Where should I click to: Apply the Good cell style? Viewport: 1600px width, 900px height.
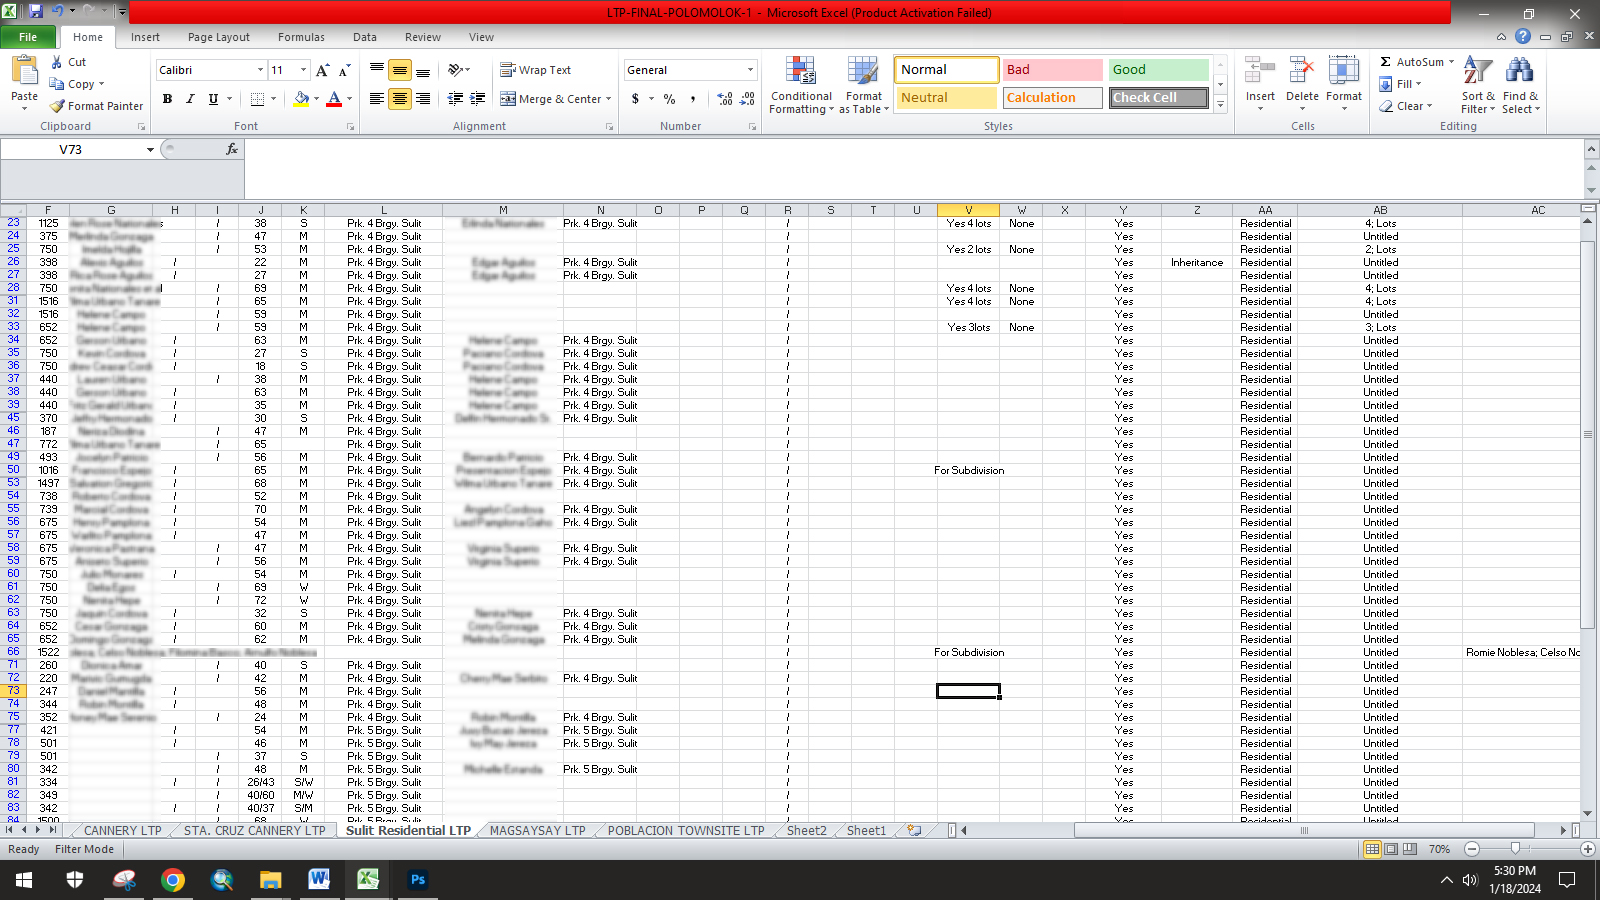tap(1158, 69)
